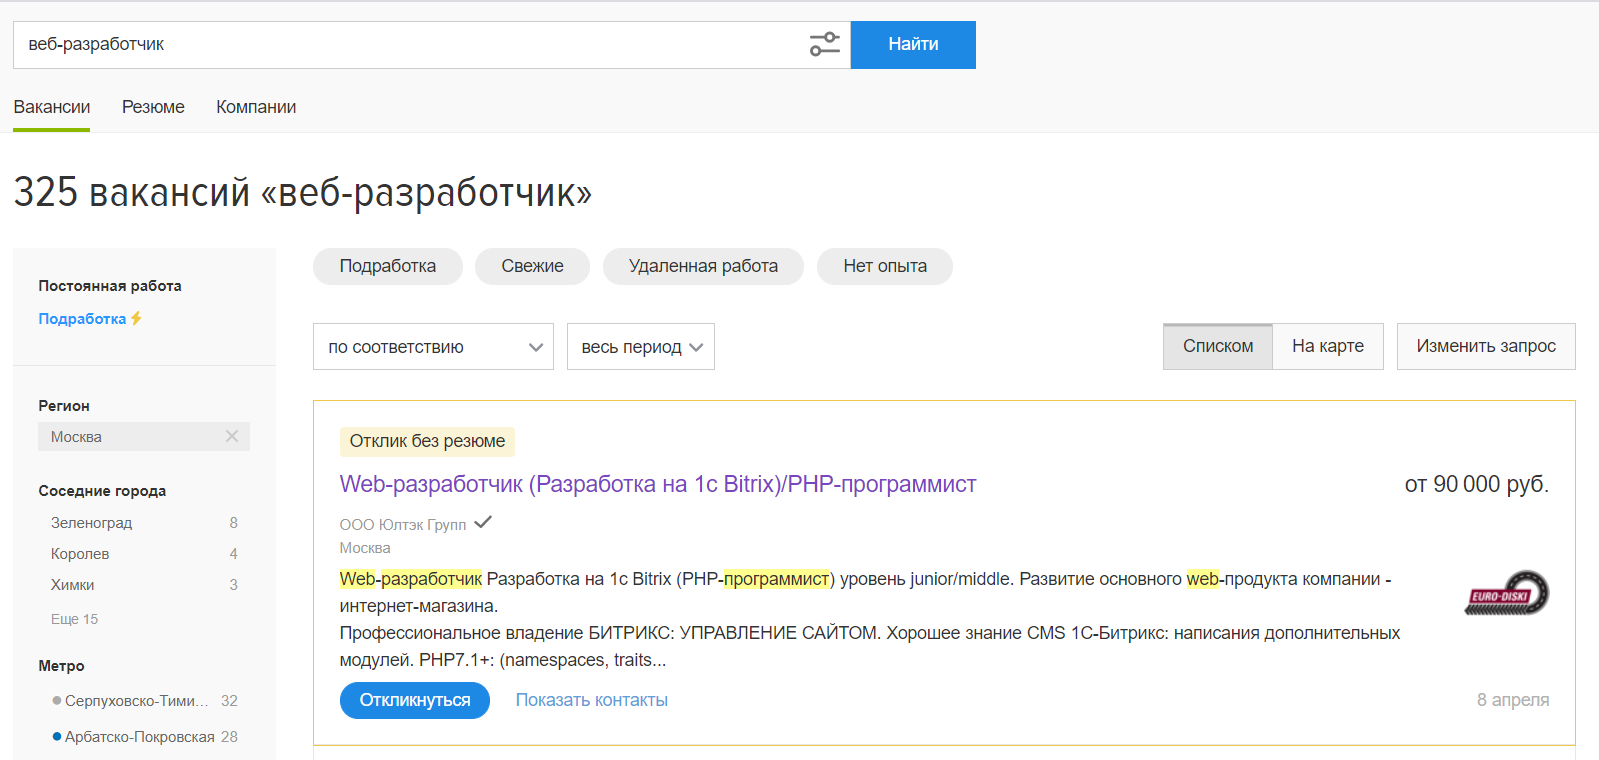1599x760 pixels.
Task: Click the Найти search button
Action: point(913,45)
